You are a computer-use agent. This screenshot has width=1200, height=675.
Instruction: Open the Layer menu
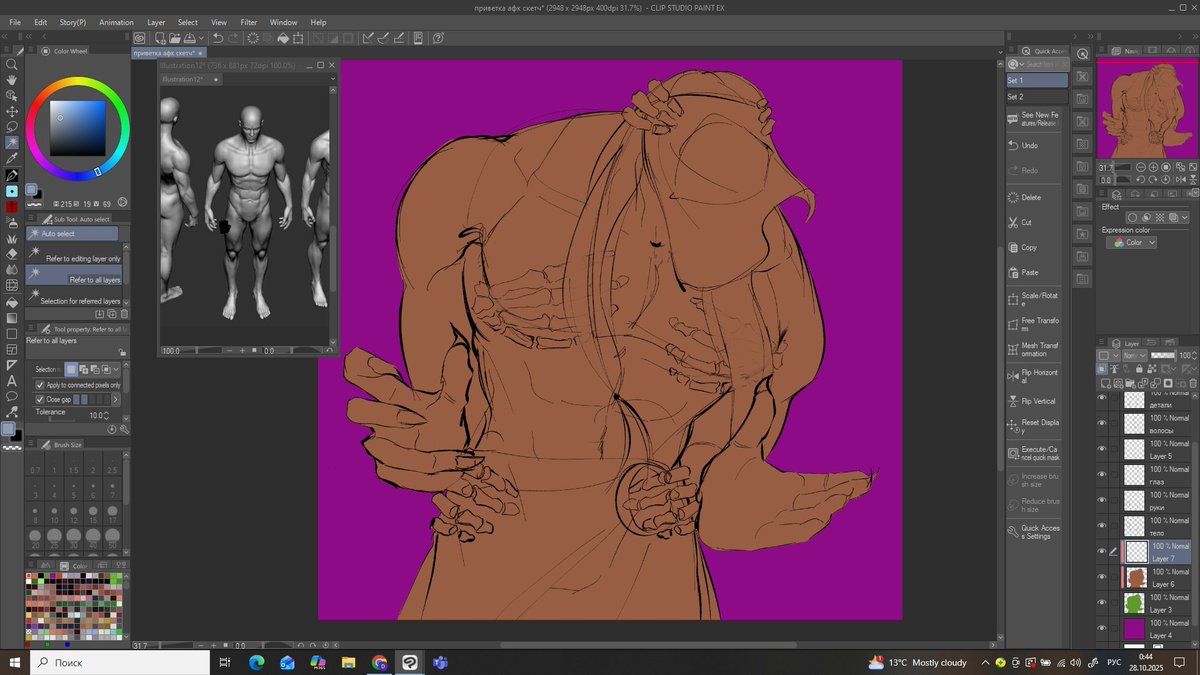point(156,22)
